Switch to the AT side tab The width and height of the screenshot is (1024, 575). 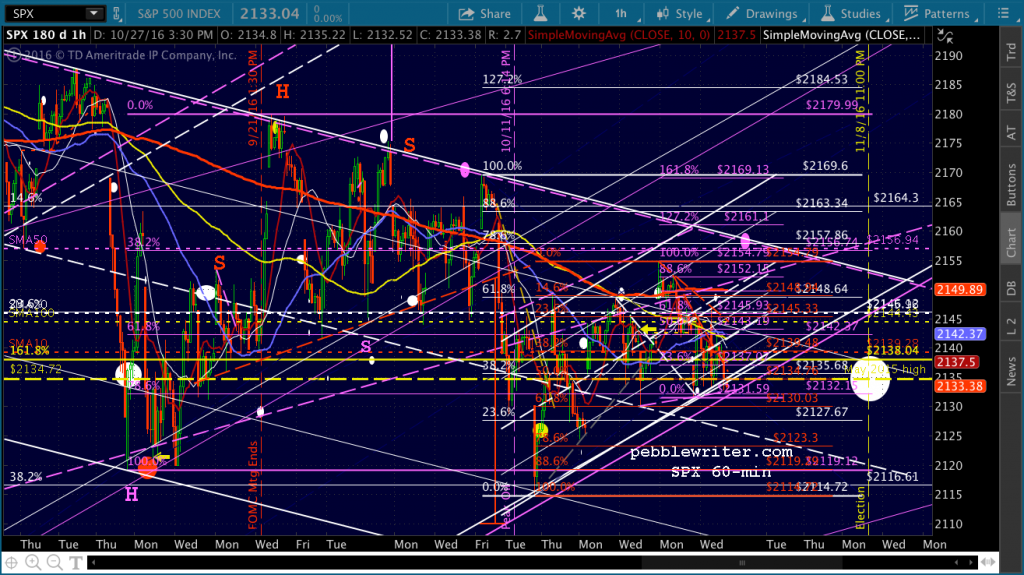click(1012, 133)
